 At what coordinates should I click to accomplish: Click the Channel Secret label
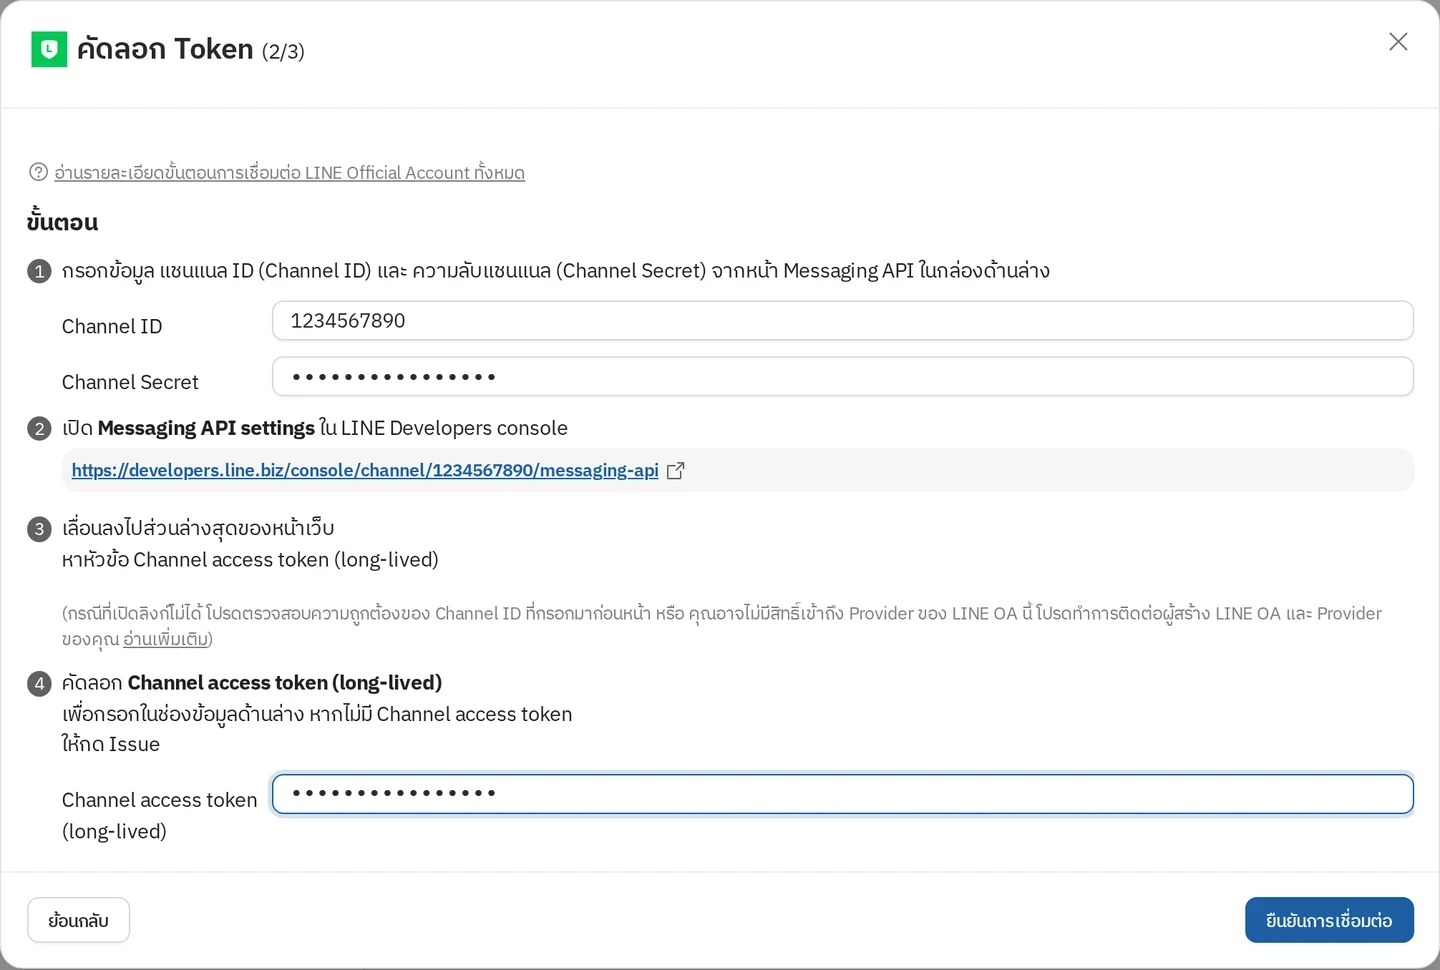tap(130, 383)
